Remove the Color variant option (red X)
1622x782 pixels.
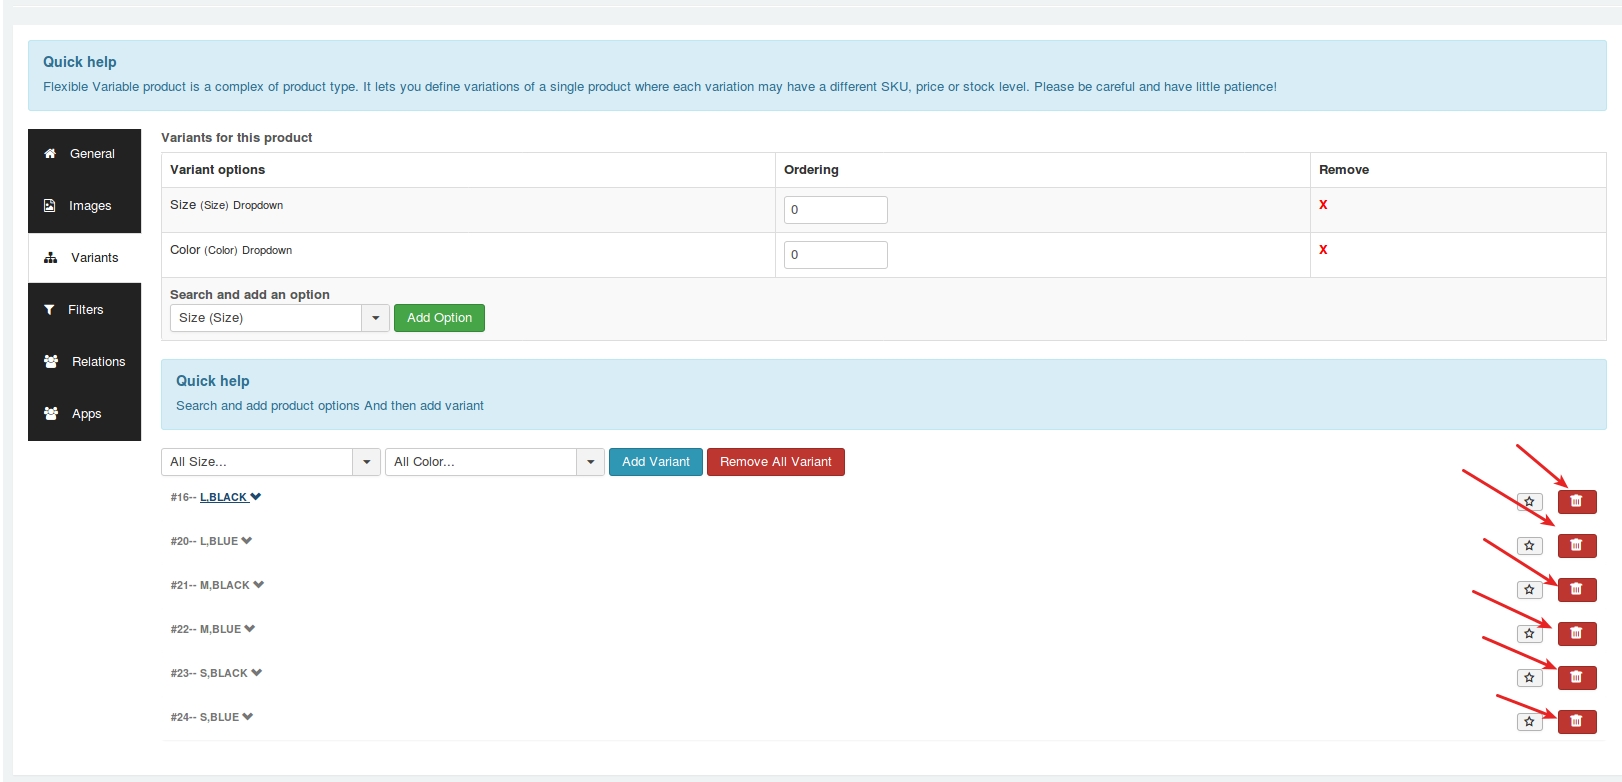[1323, 250]
